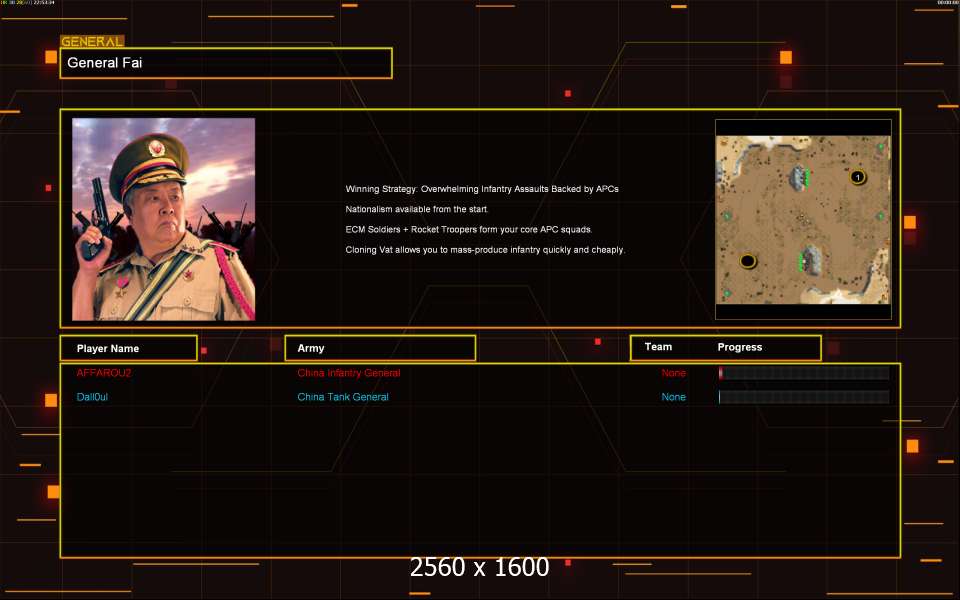Select player Dall0ul in the list
The height and width of the screenshot is (600, 960).
pos(92,397)
